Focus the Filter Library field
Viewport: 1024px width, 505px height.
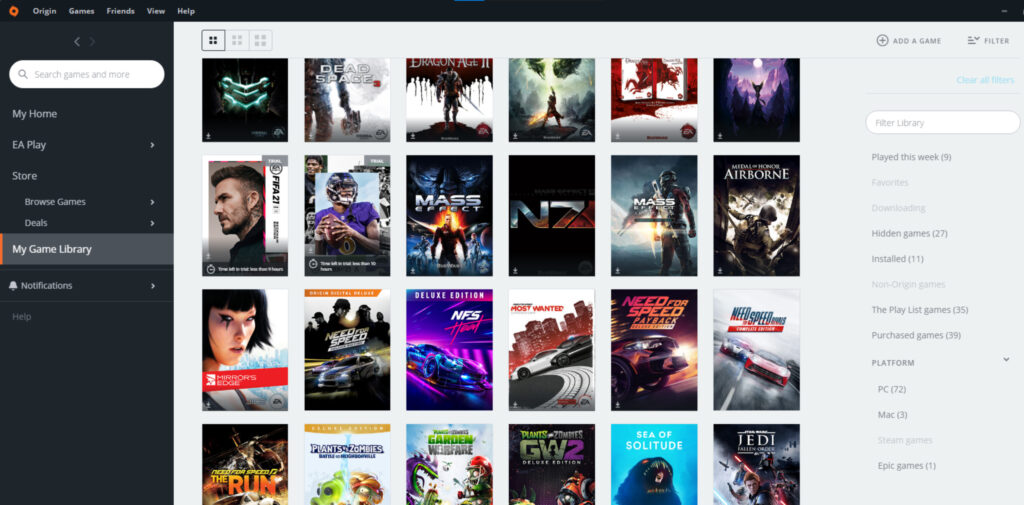[x=942, y=123]
